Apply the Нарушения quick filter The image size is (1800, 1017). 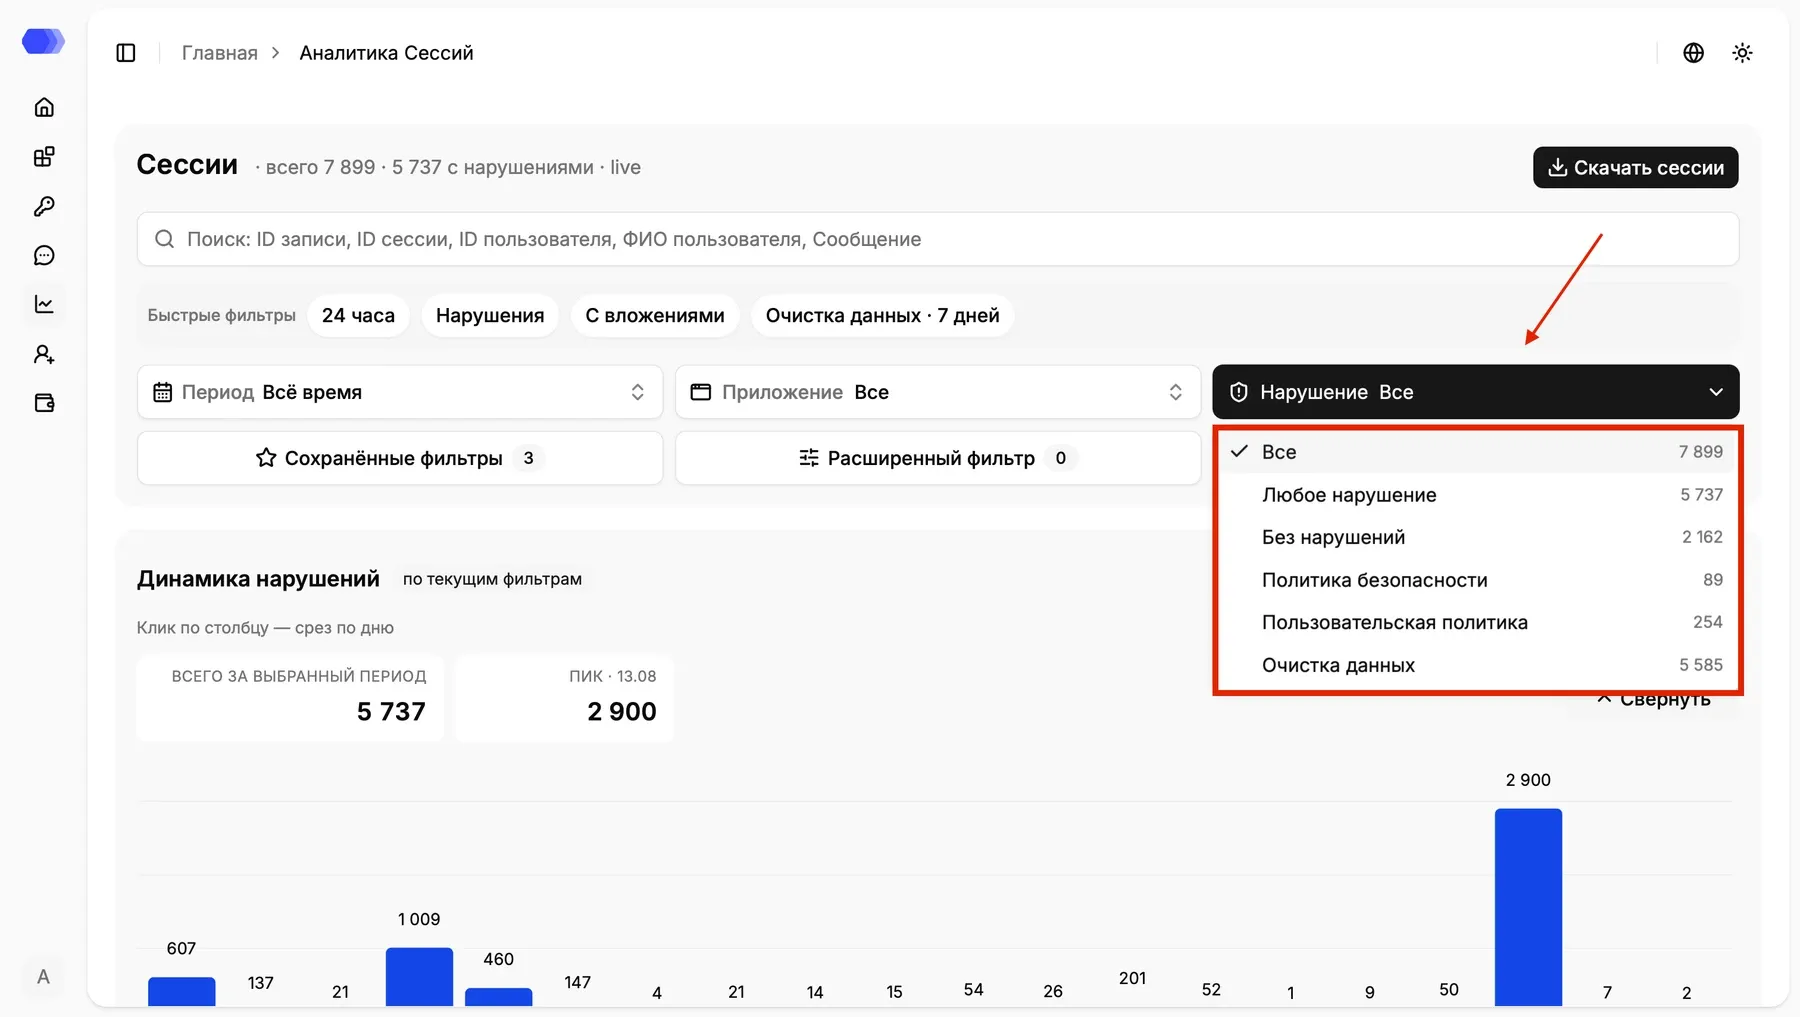pyautogui.click(x=490, y=315)
